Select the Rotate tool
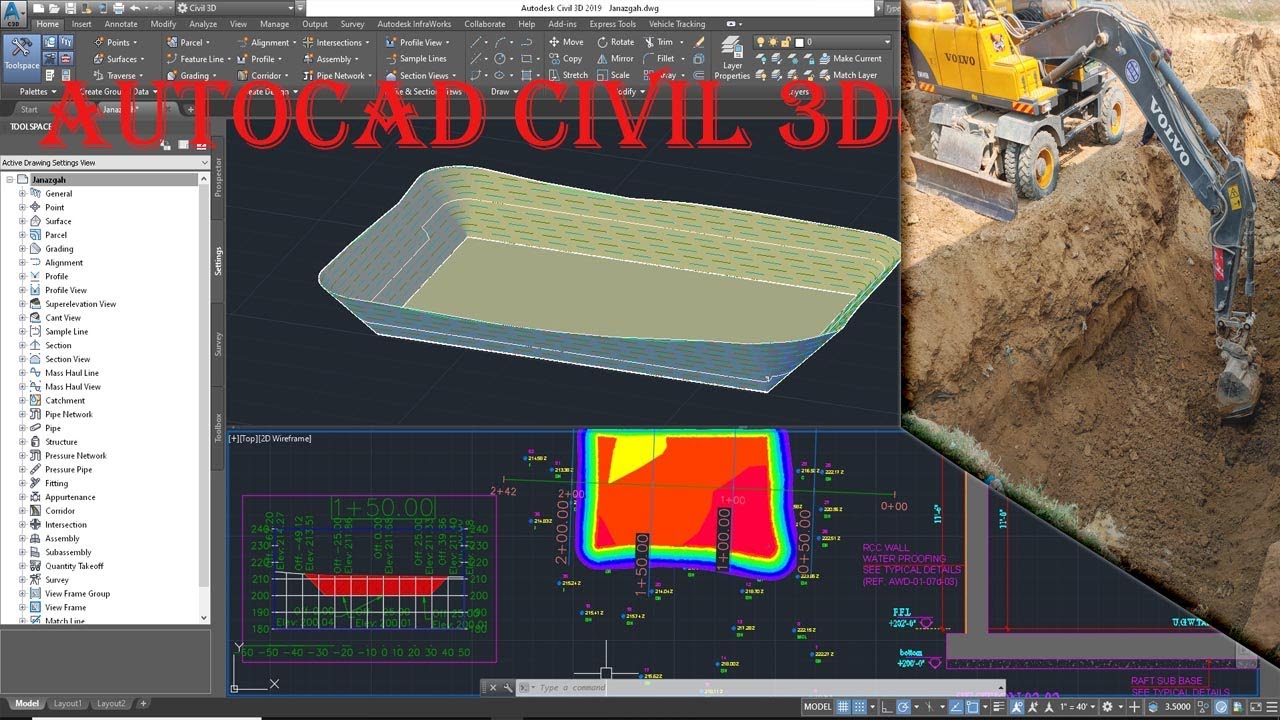Image resolution: width=1280 pixels, height=720 pixels. (615, 42)
